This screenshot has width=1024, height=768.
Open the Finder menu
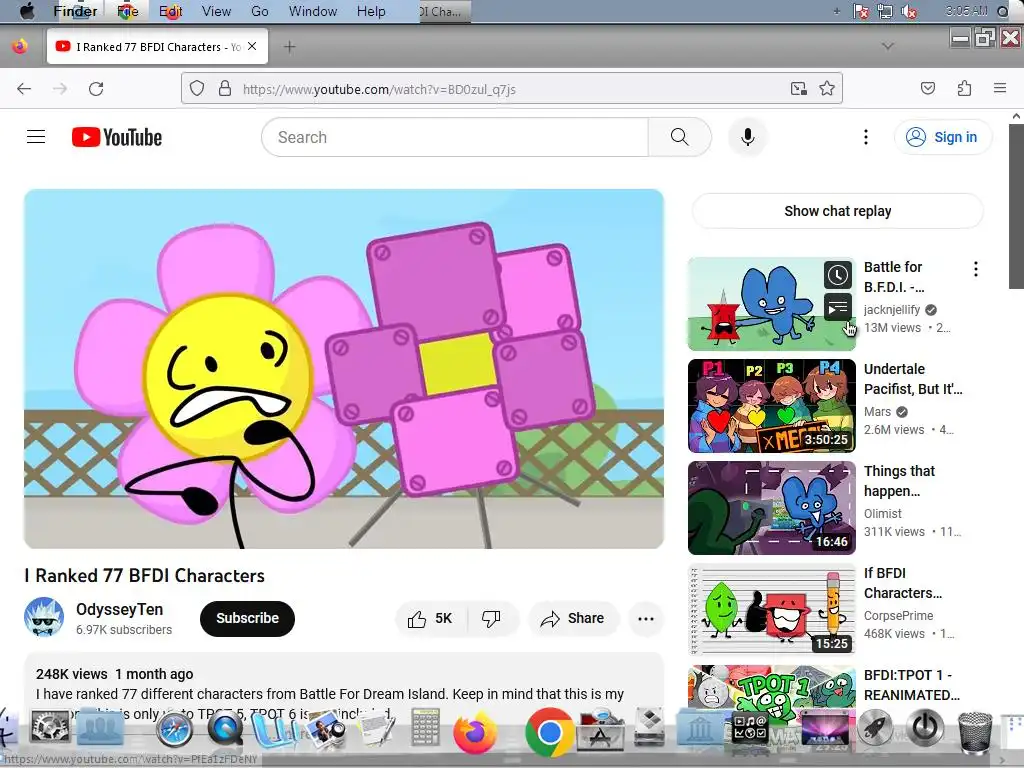pos(75,11)
